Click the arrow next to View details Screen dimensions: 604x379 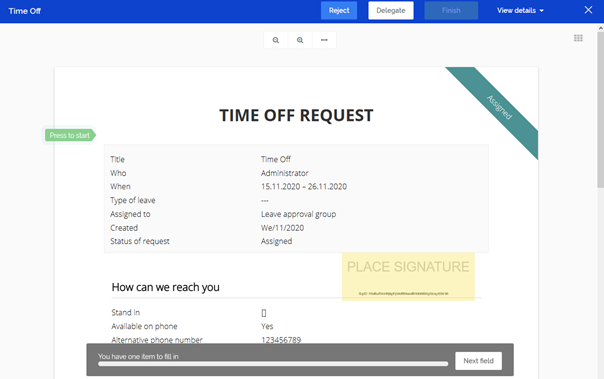point(542,11)
